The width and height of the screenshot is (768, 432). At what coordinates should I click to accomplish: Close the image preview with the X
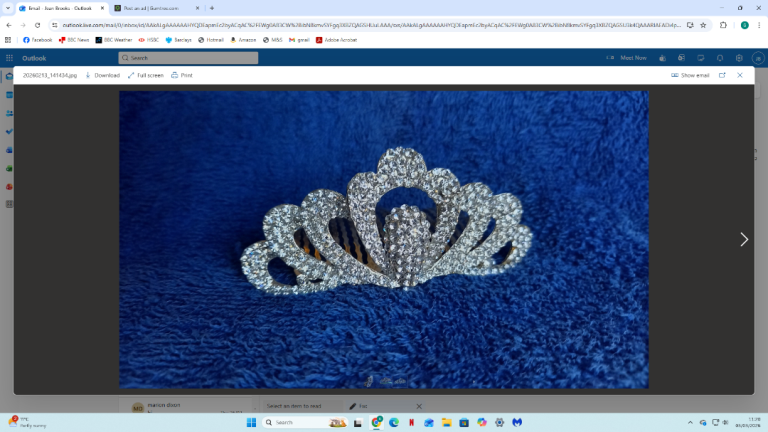click(x=740, y=75)
